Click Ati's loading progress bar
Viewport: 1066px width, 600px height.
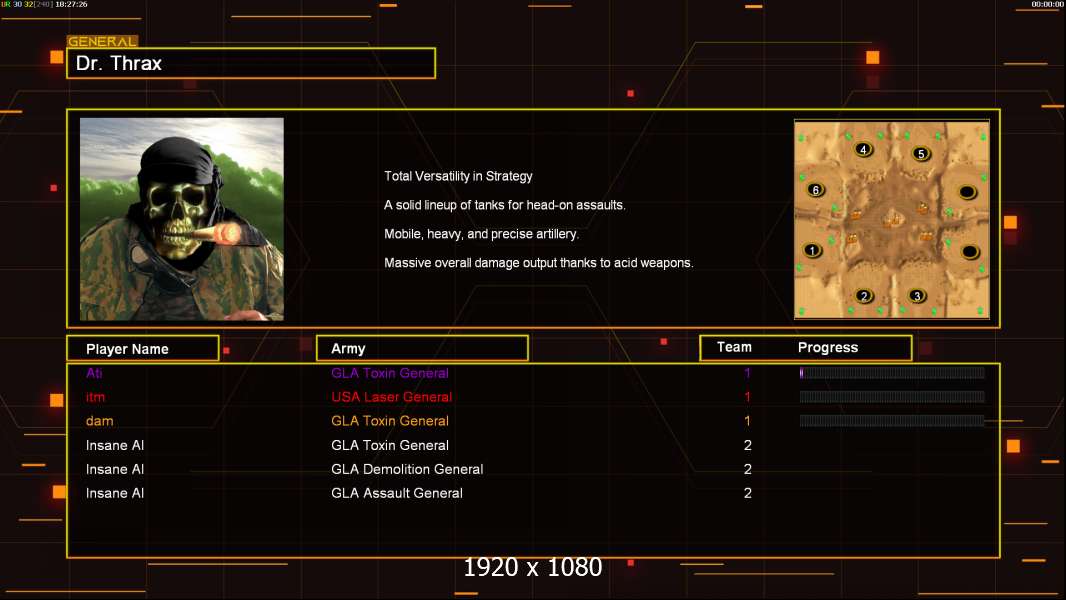click(892, 372)
